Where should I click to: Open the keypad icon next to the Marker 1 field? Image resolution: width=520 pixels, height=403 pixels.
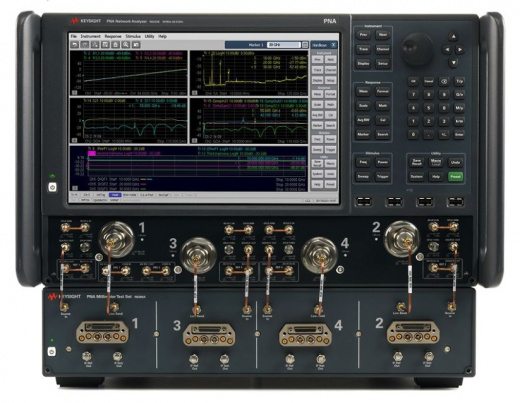[x=305, y=45]
